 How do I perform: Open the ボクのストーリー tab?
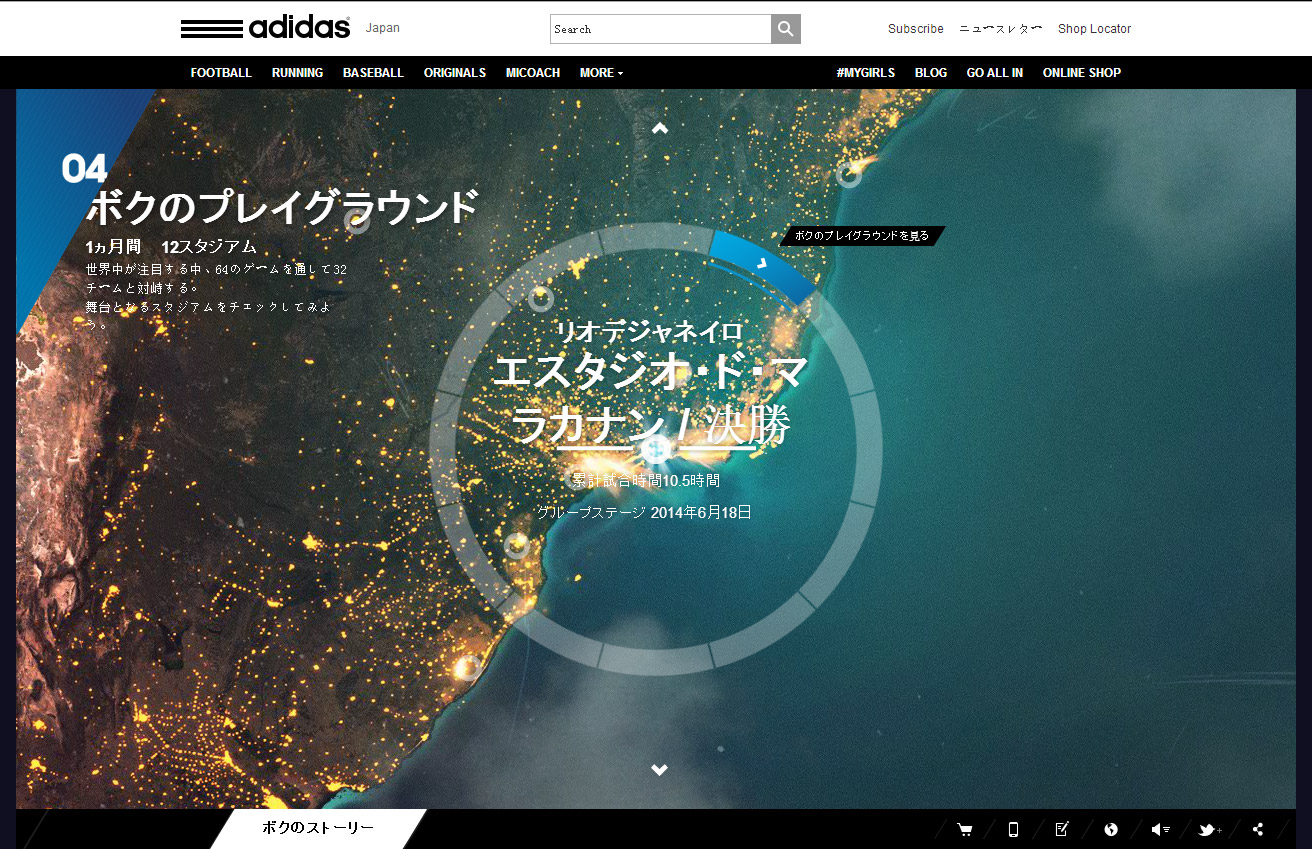[x=318, y=828]
